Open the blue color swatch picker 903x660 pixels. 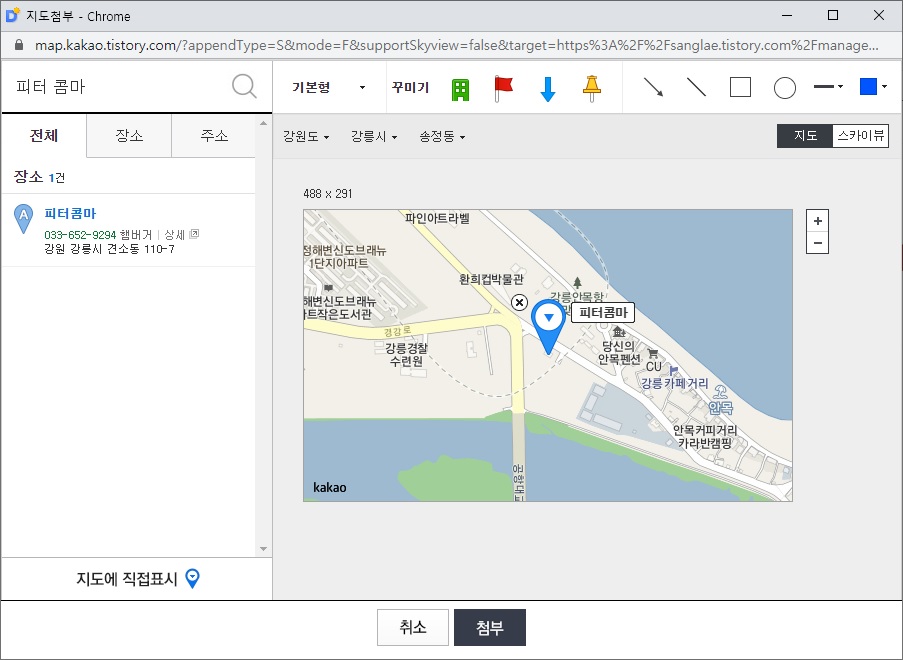(x=872, y=87)
